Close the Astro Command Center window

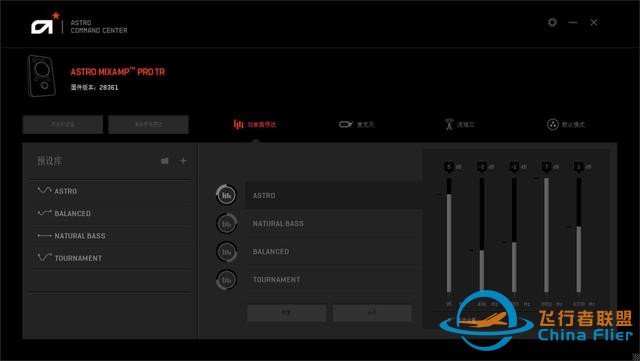coord(594,22)
